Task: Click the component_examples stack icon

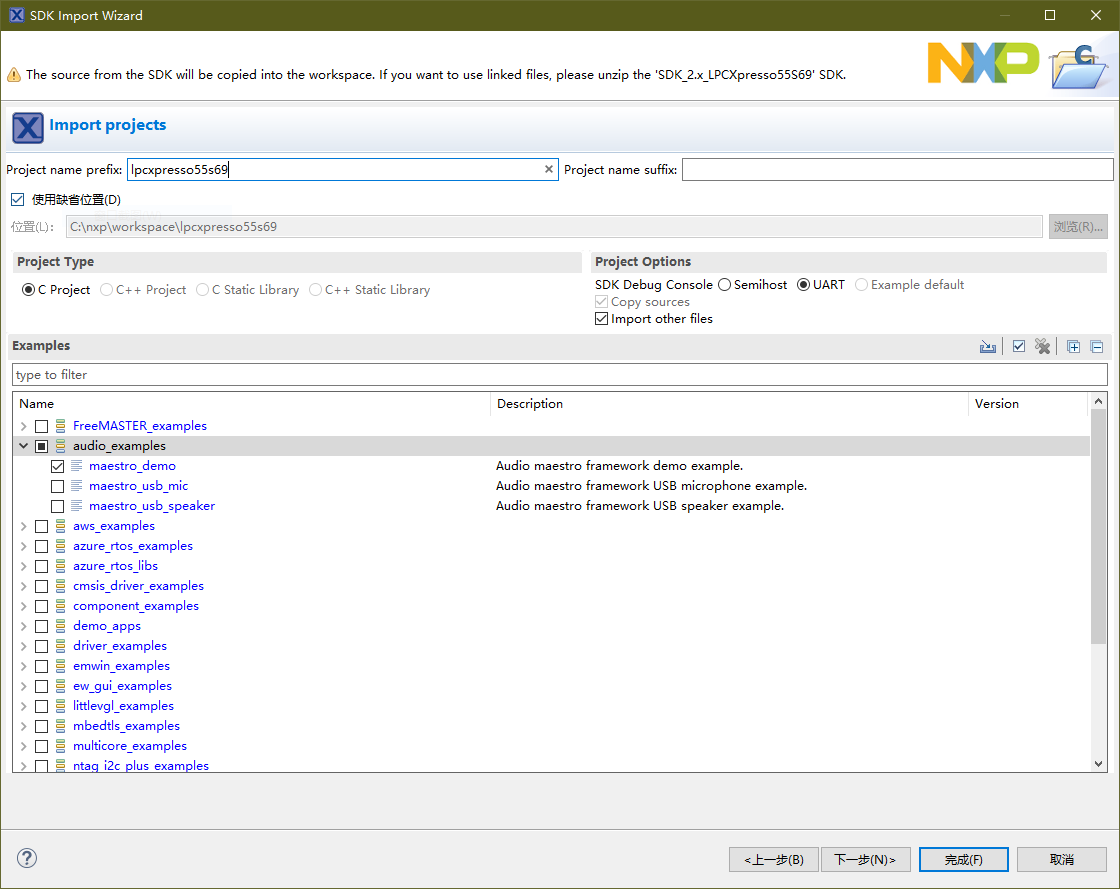Action: point(61,606)
